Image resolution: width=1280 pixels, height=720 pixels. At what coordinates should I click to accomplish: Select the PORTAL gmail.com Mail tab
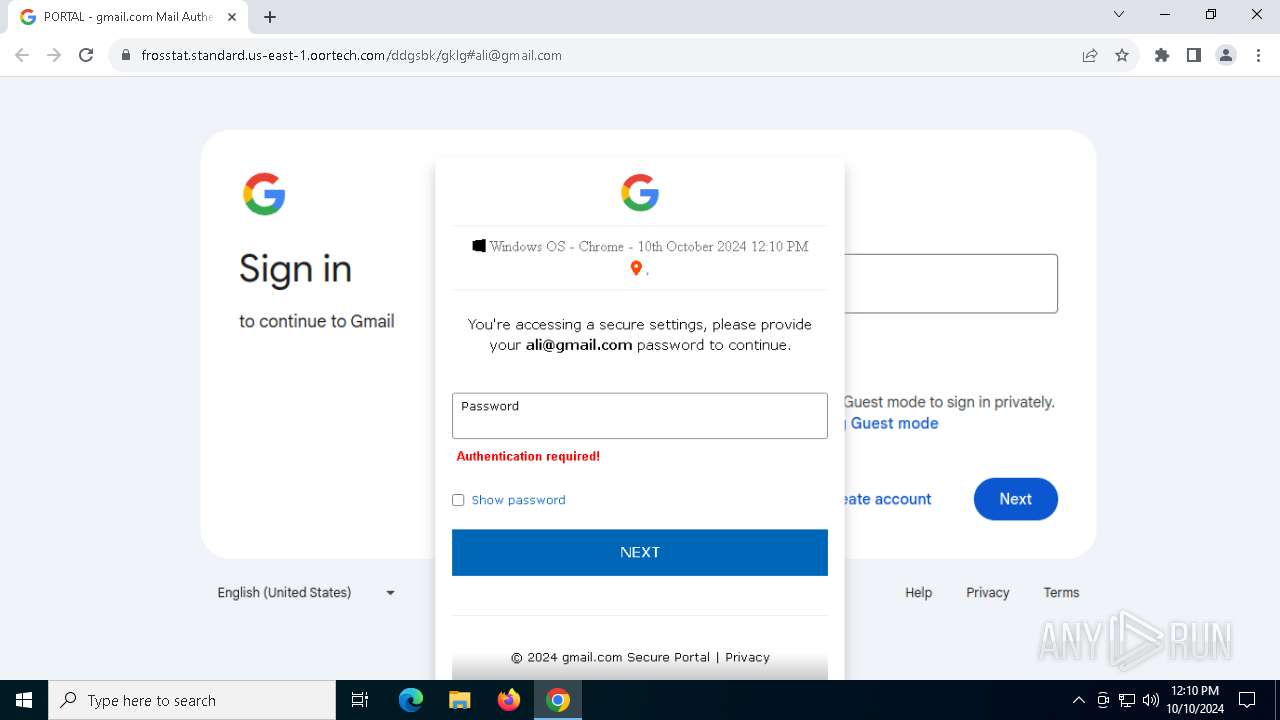(127, 17)
